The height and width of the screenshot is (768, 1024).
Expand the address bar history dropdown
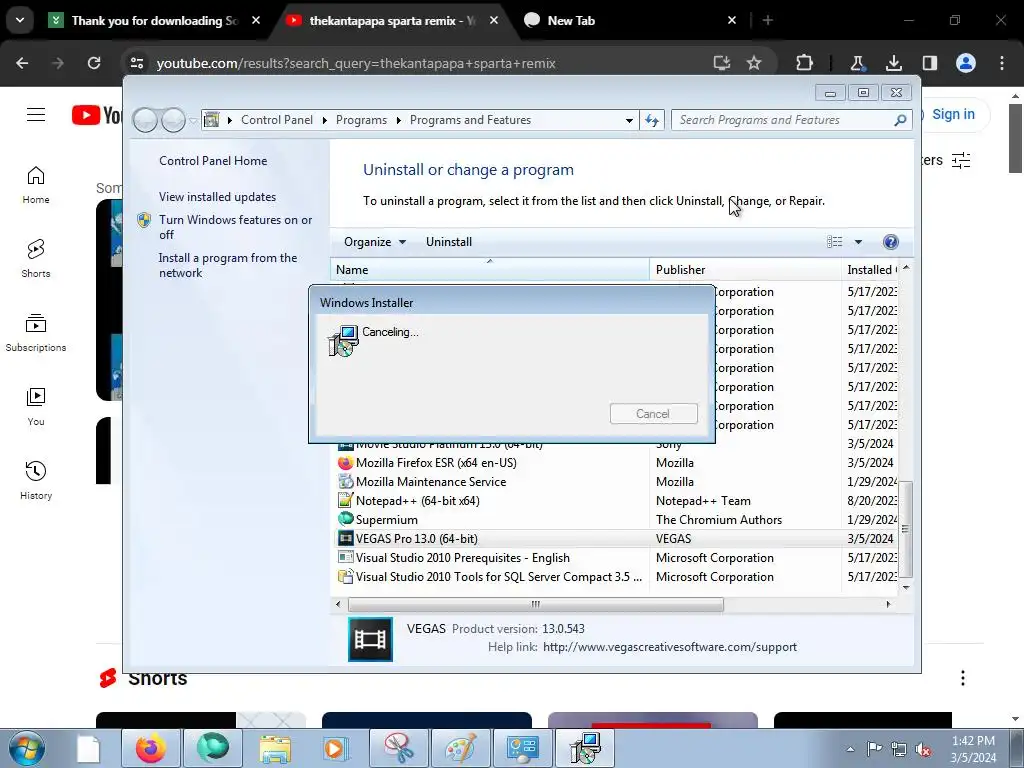click(629, 120)
